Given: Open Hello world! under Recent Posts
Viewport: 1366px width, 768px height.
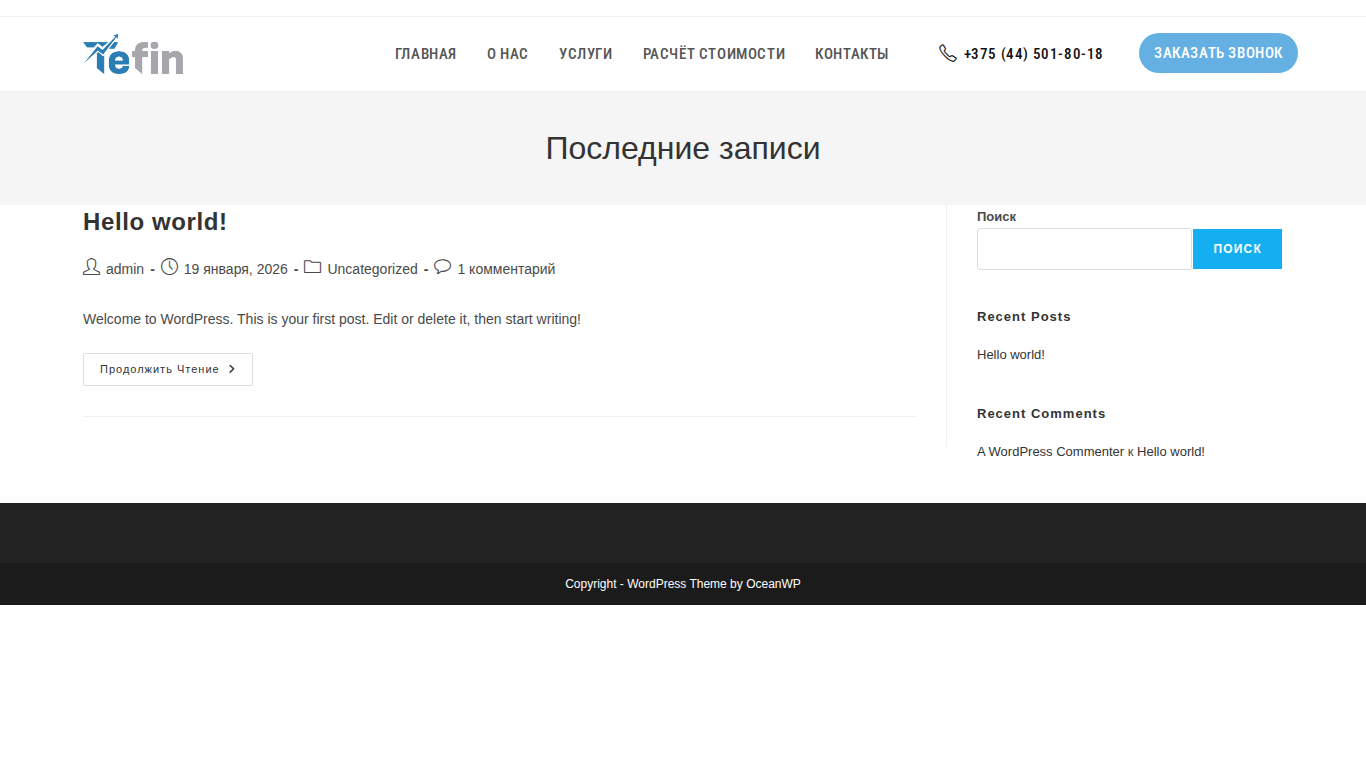Looking at the screenshot, I should click(x=1011, y=355).
